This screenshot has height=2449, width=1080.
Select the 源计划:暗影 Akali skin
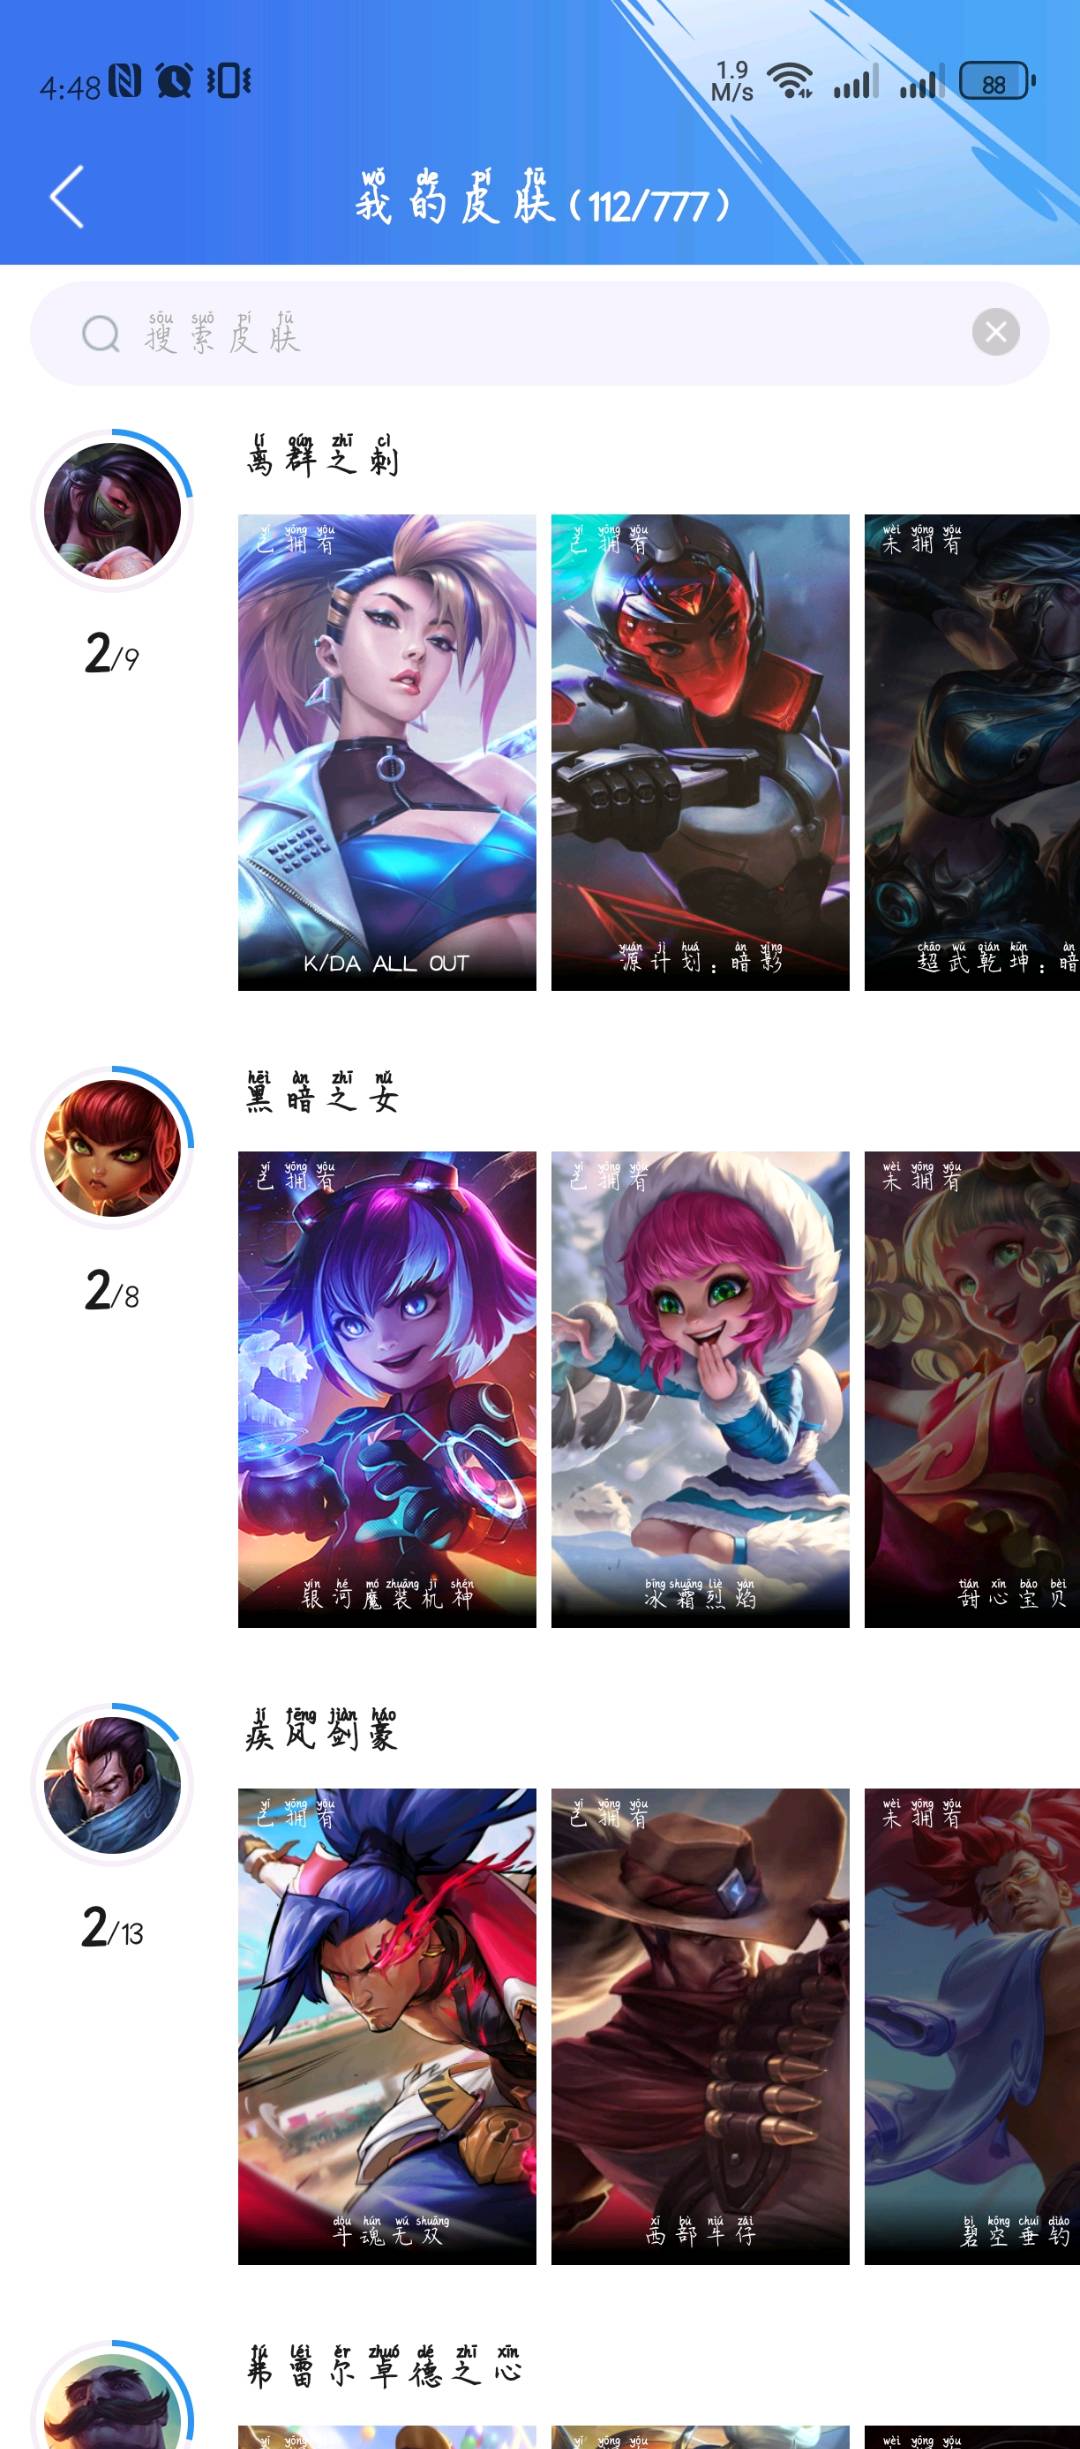tap(700, 753)
